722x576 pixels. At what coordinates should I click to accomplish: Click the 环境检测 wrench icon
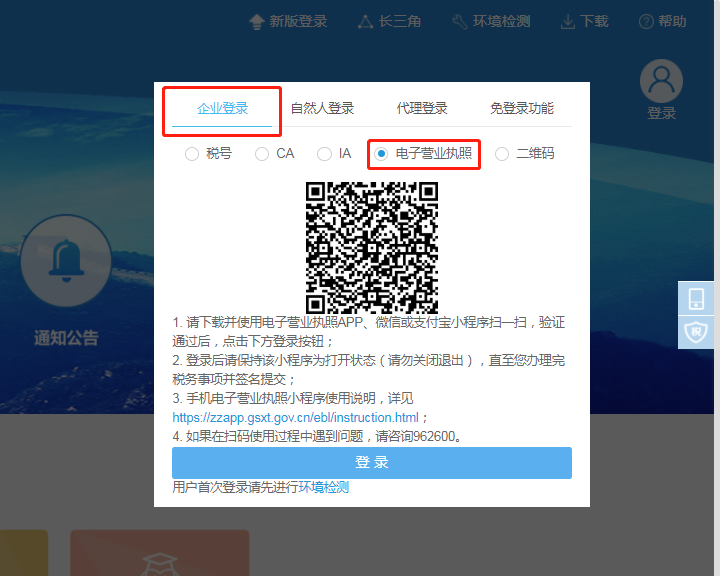(460, 22)
